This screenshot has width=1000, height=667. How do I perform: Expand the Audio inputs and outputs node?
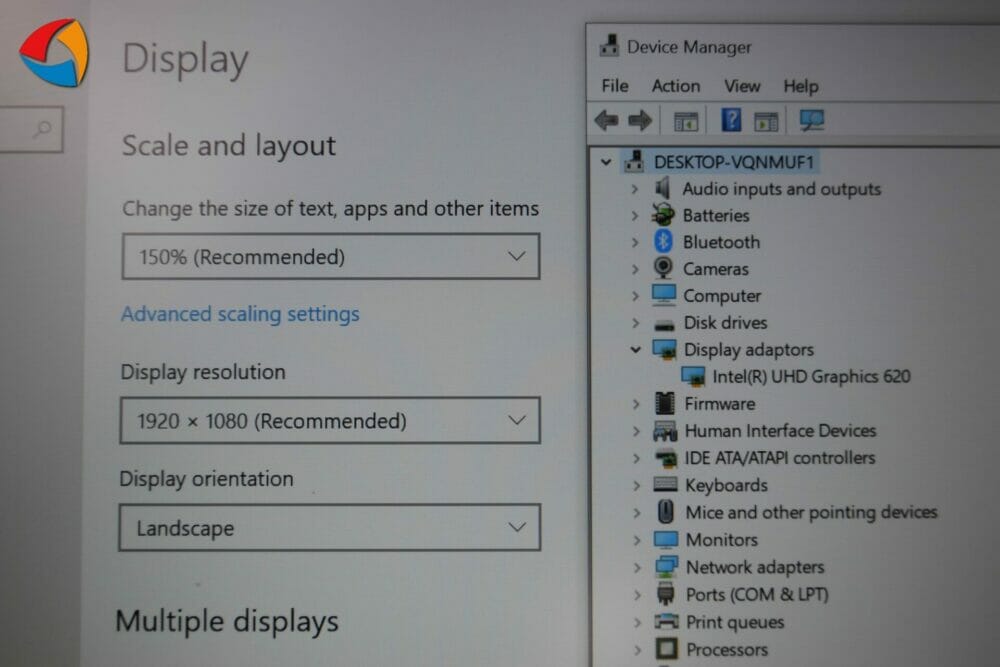click(635, 189)
